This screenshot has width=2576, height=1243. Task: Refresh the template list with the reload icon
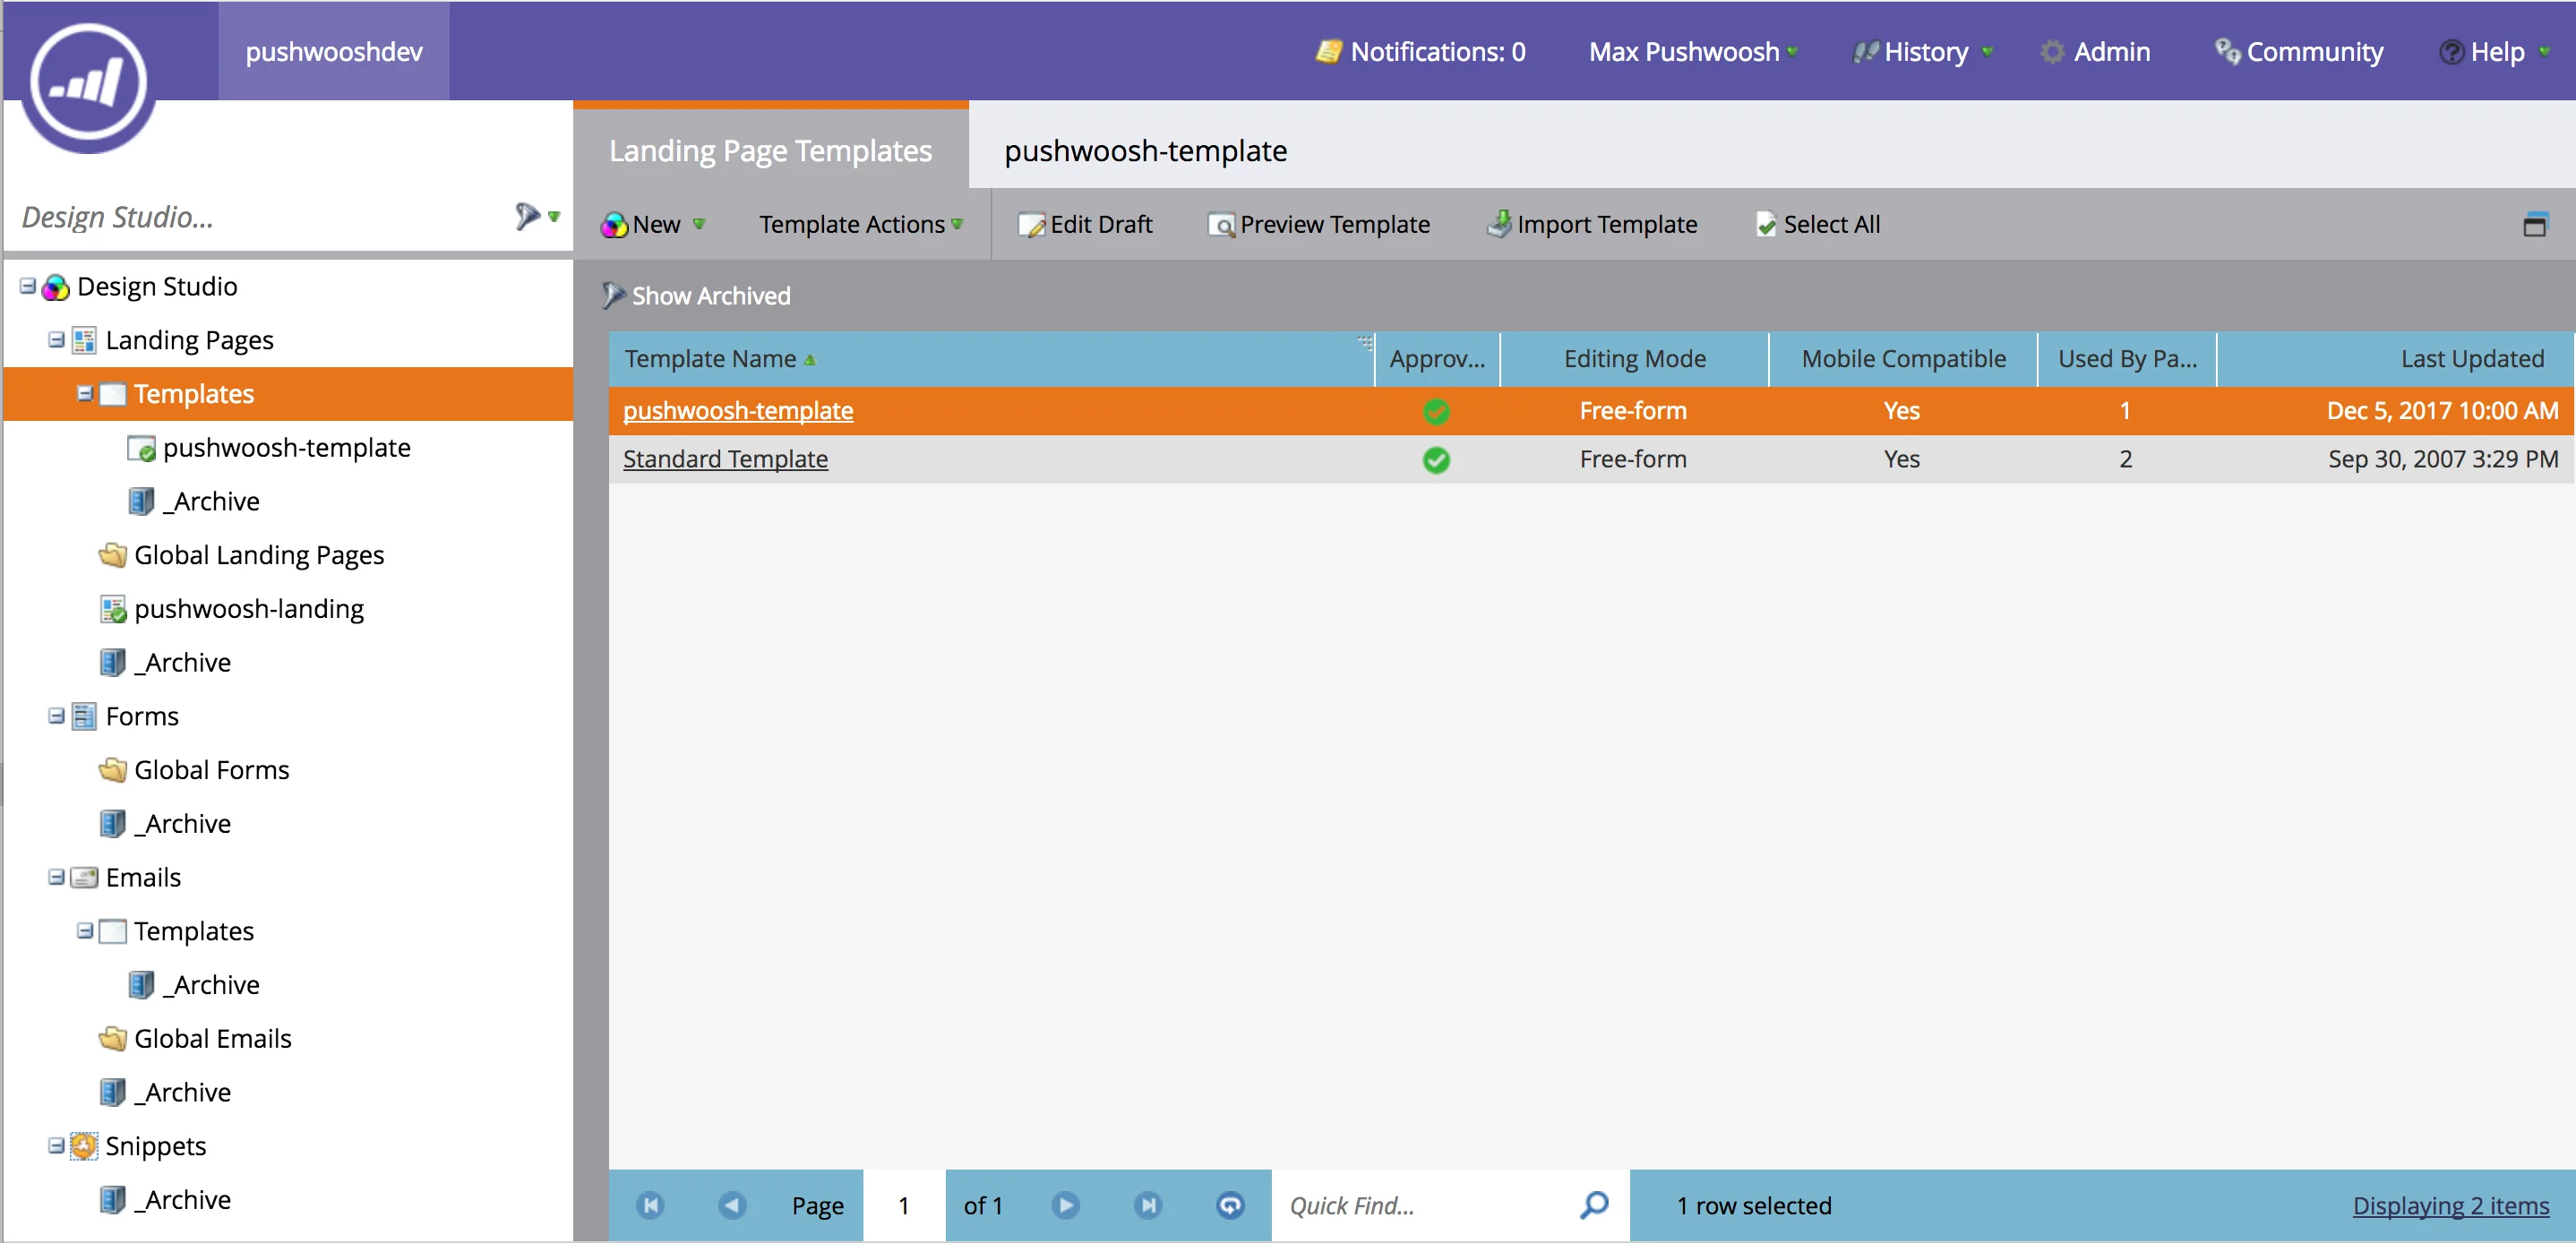(x=1229, y=1205)
